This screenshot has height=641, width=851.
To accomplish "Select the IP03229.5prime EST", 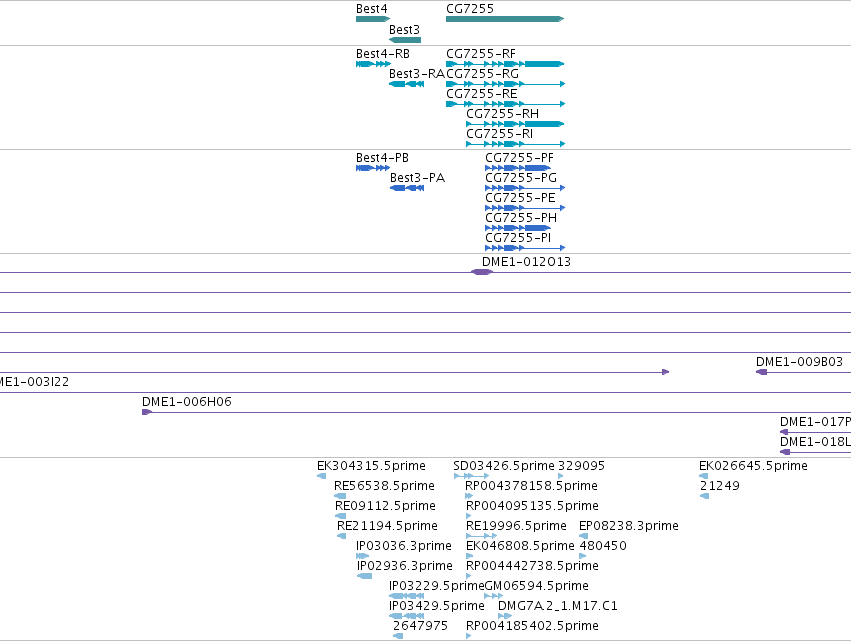I will (406, 596).
